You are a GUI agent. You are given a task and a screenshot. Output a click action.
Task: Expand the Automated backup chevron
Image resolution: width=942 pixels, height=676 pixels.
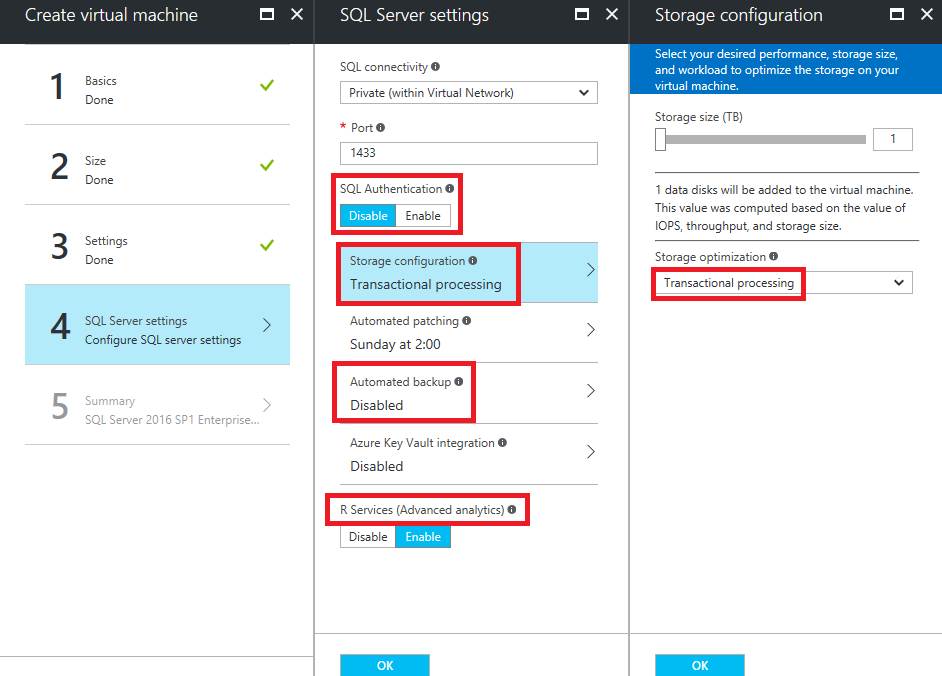point(591,391)
